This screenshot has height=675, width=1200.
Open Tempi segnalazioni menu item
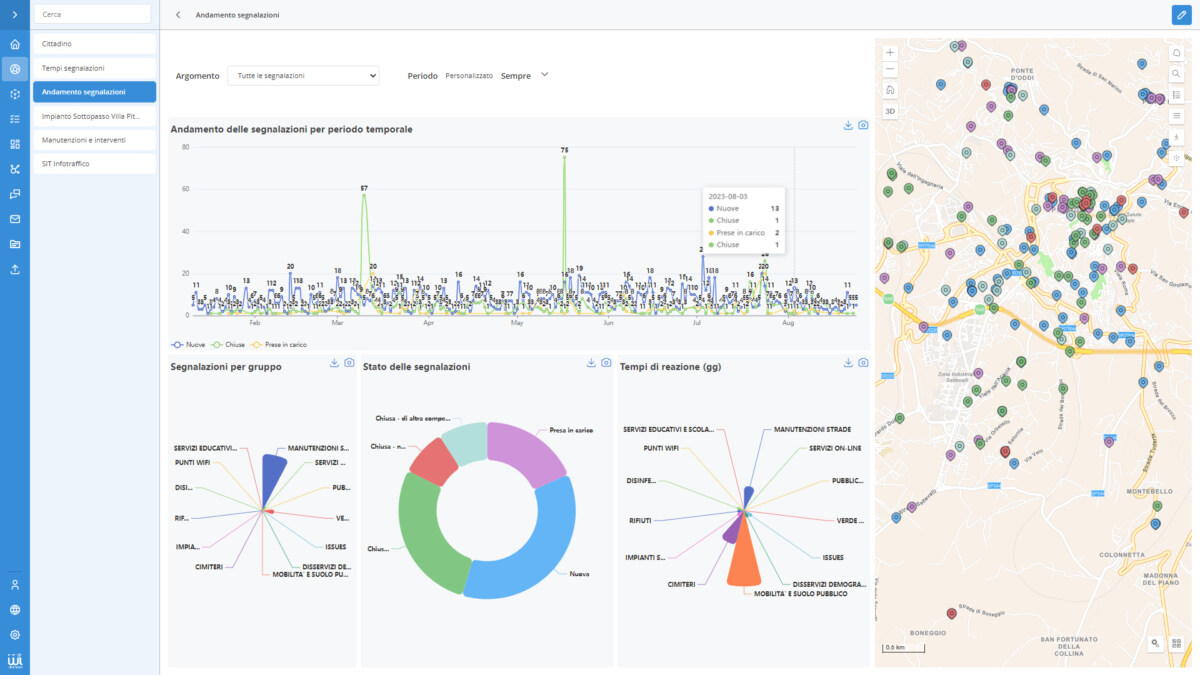[94, 68]
